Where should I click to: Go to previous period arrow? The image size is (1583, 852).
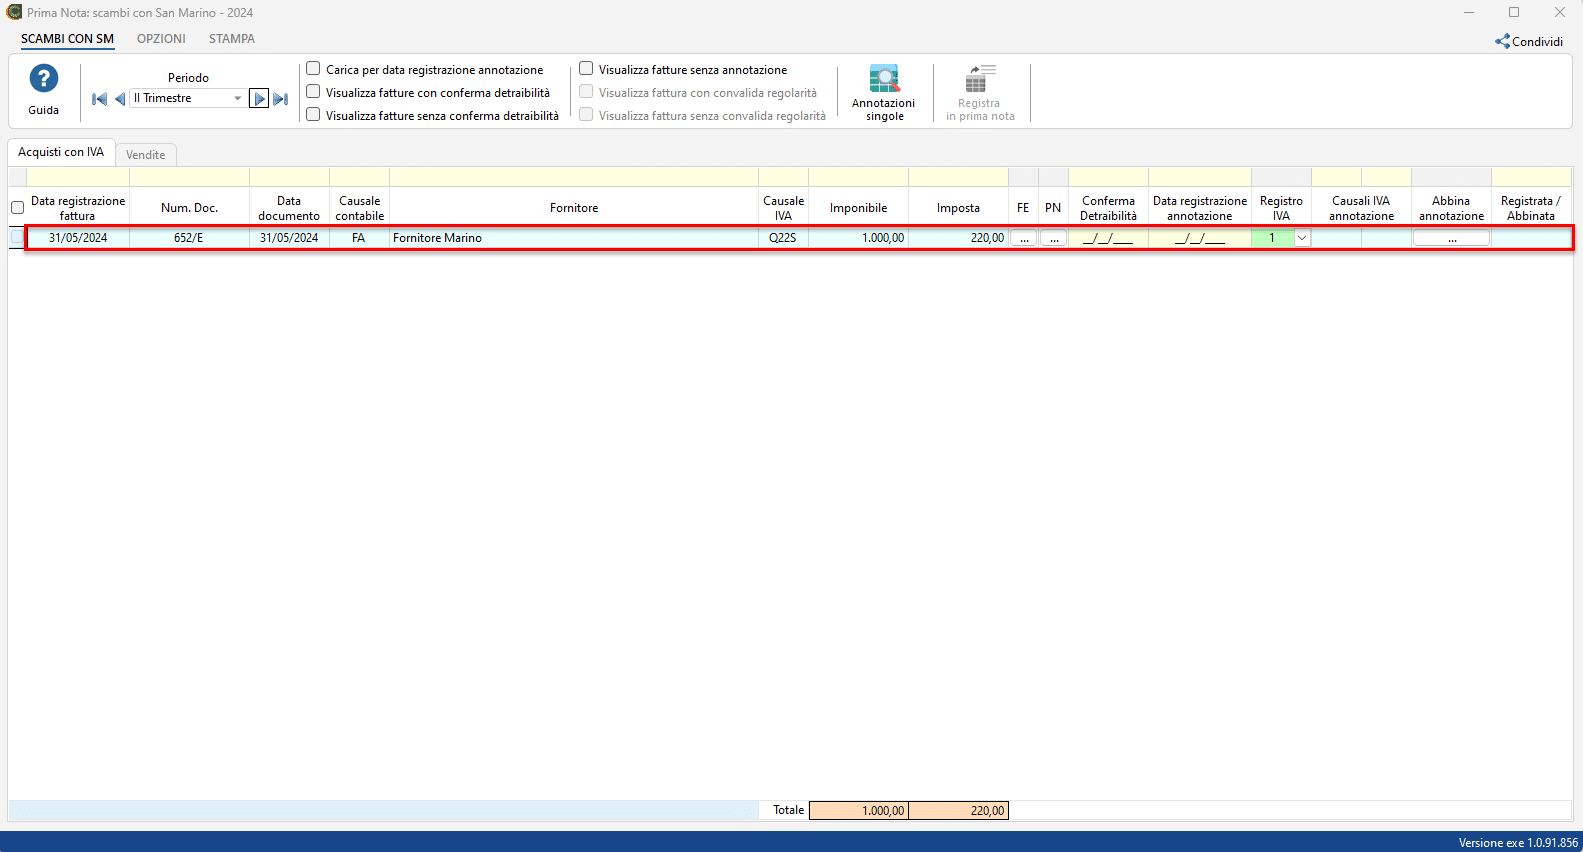(120, 99)
